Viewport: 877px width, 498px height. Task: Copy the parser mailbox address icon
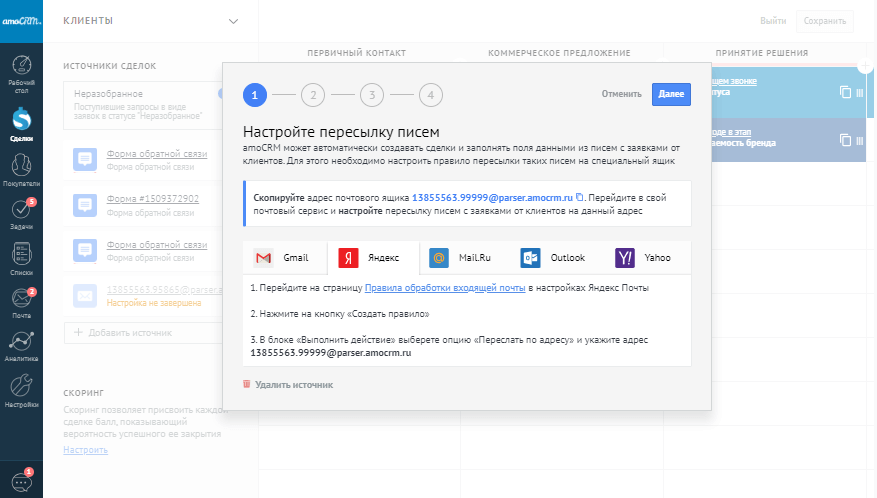[x=579, y=197]
